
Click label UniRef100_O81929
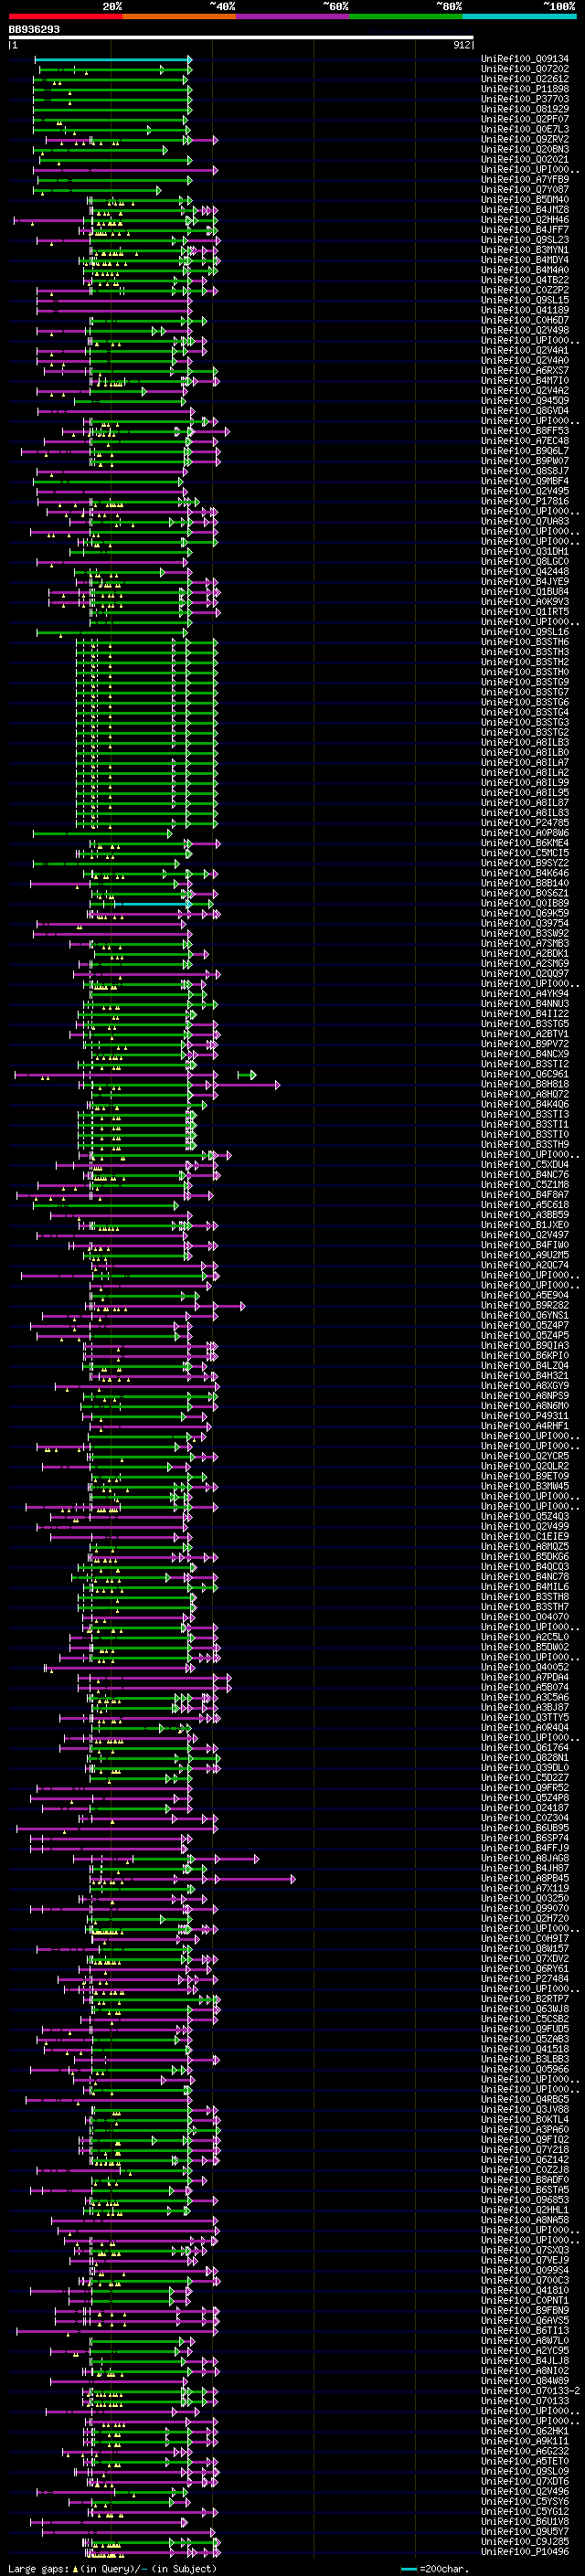click(525, 109)
